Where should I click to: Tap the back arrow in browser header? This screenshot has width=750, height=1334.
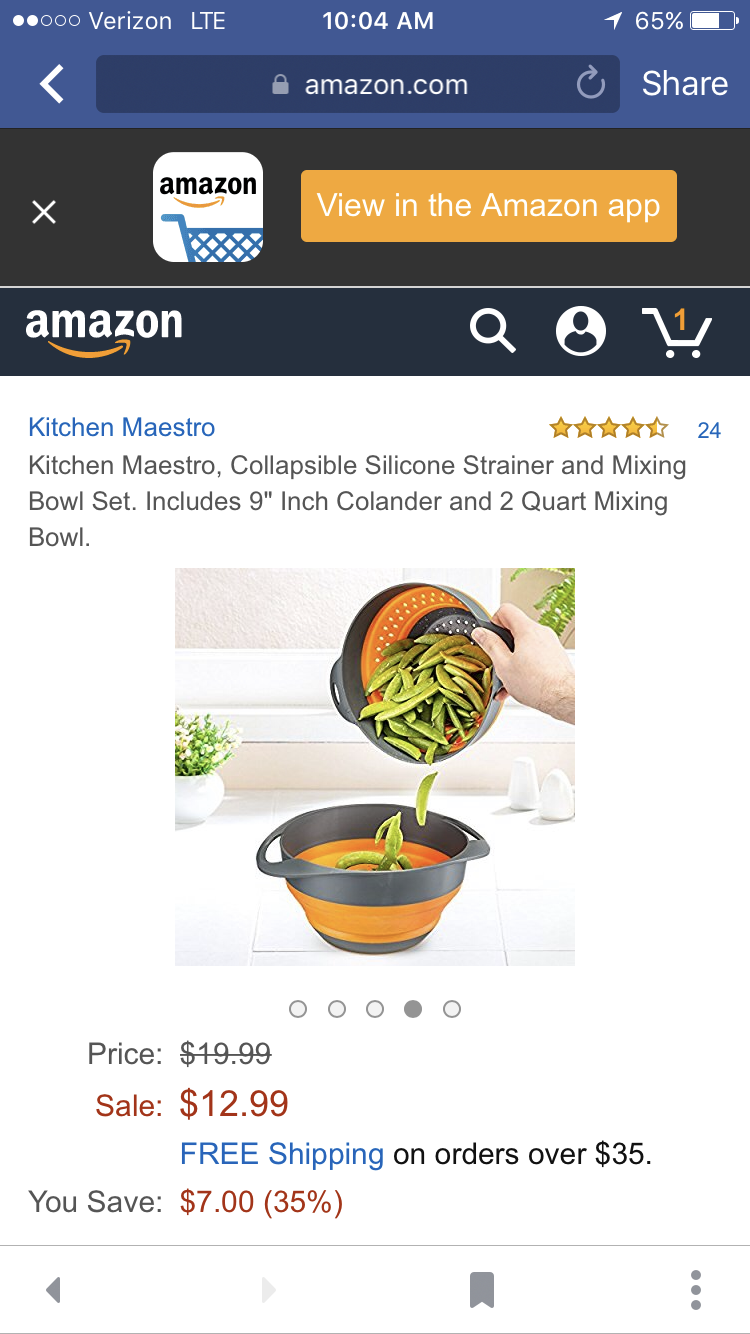(x=52, y=84)
